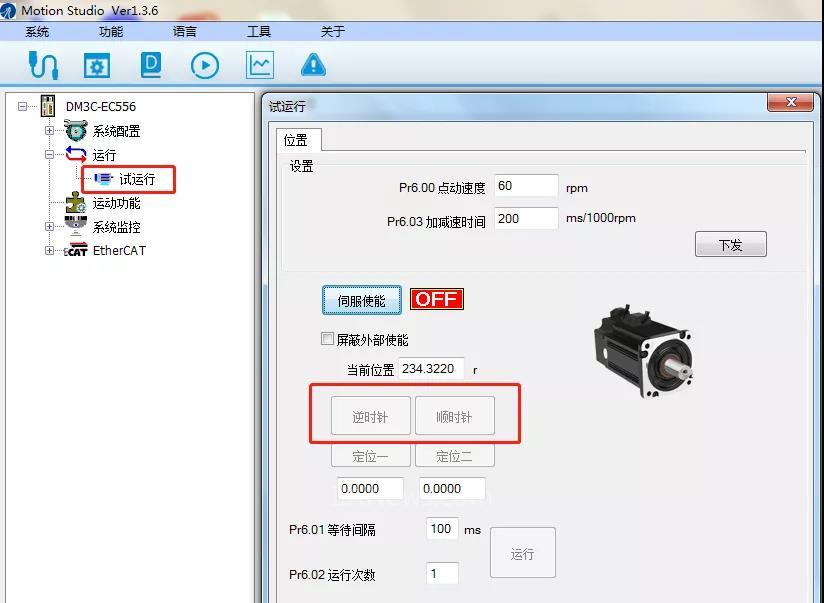
Task: Click the 运行 red-blue arrows icon
Action: [x=76, y=155]
